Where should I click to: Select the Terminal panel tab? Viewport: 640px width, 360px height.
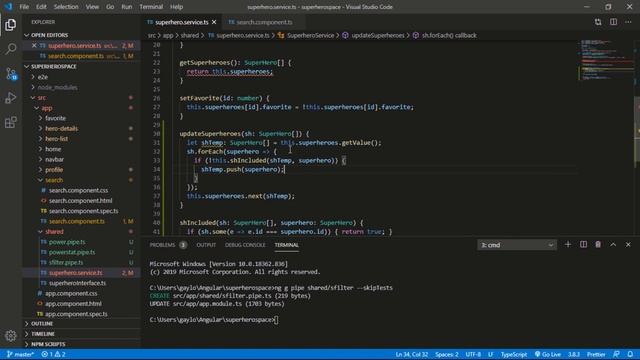click(x=287, y=245)
